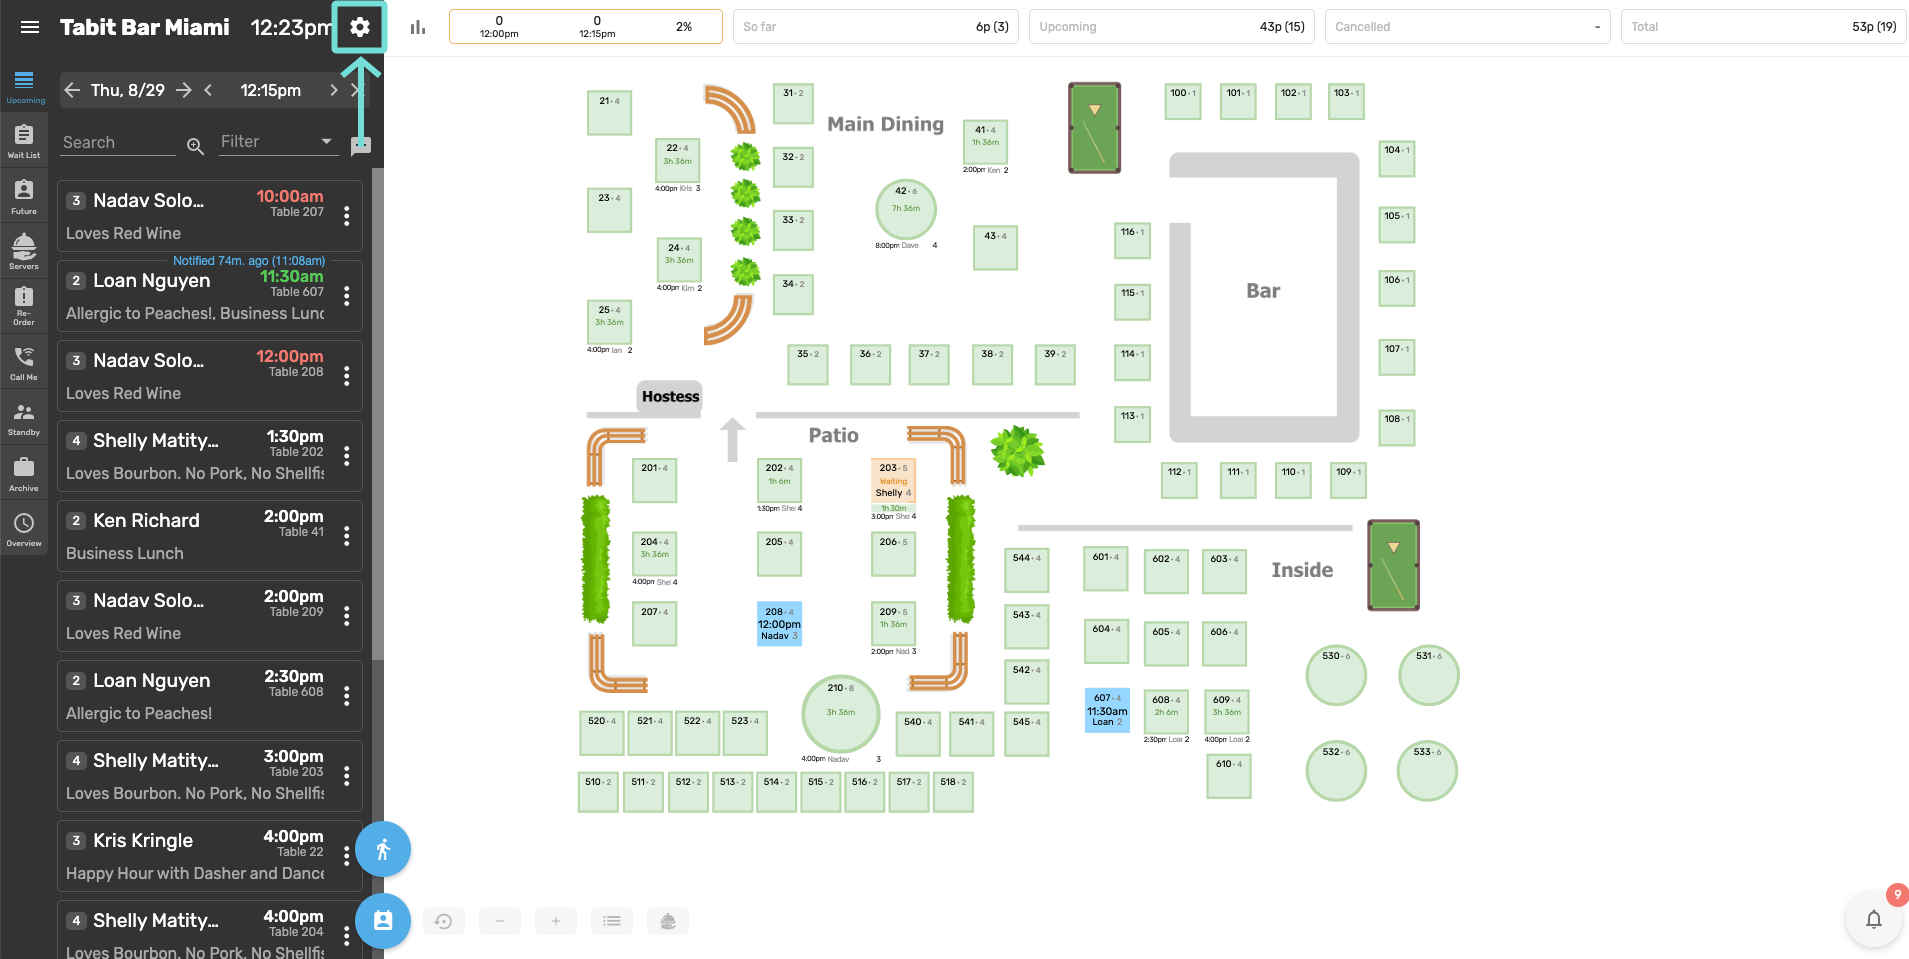Open the settings gear icon
The height and width of the screenshot is (959, 1909).
tap(359, 27)
